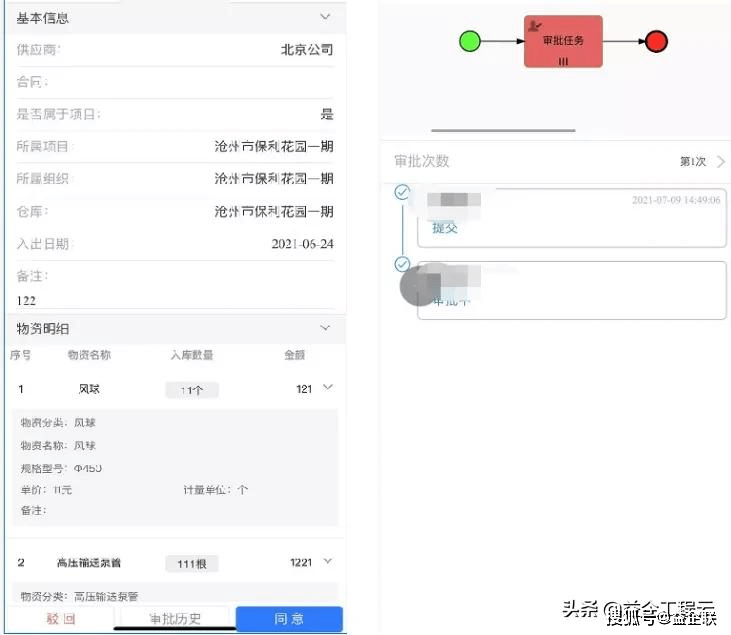Expand the 高压输送泵管 item row chevron
Screen dimensions: 731x635
[x=328, y=562]
